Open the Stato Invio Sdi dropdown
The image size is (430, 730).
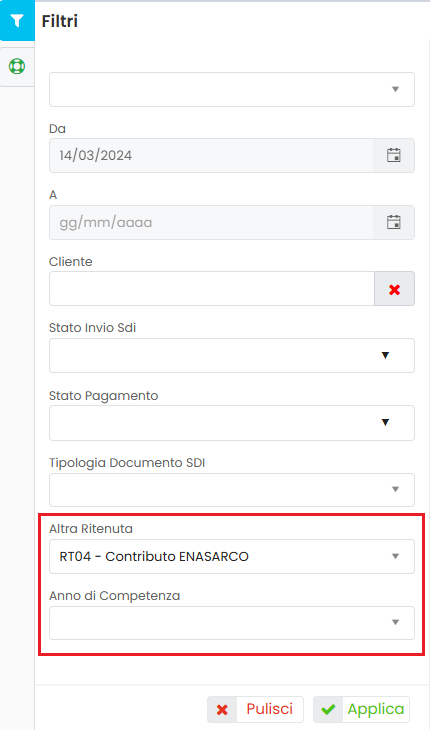tap(232, 356)
